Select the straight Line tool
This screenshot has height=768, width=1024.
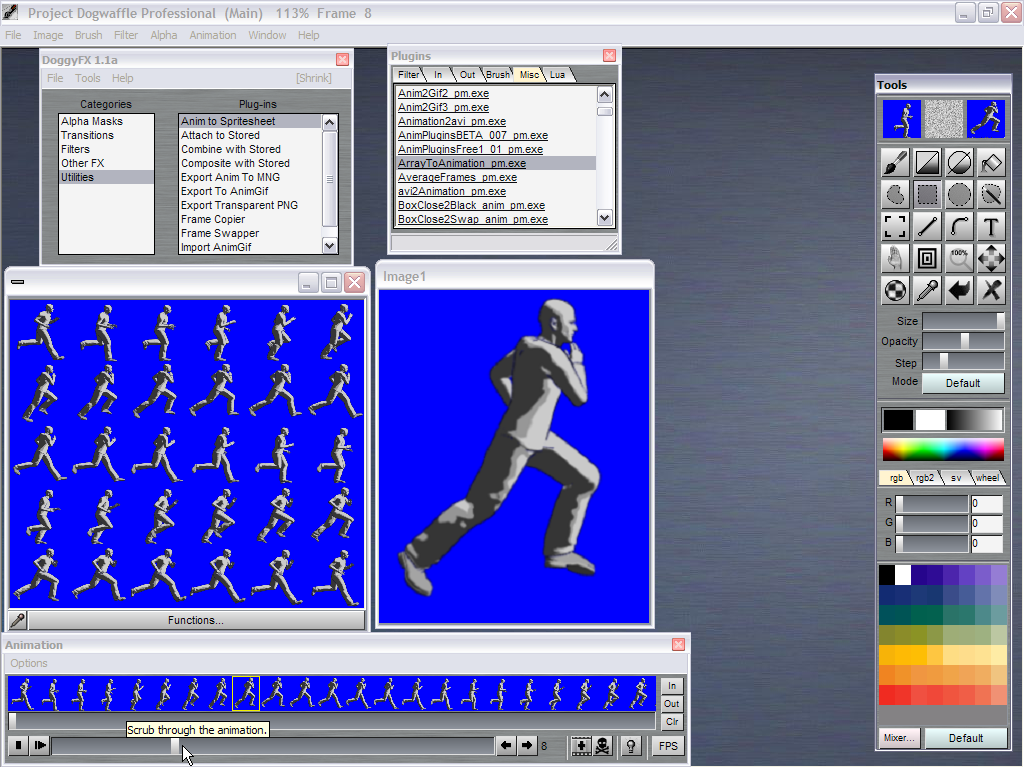click(927, 227)
